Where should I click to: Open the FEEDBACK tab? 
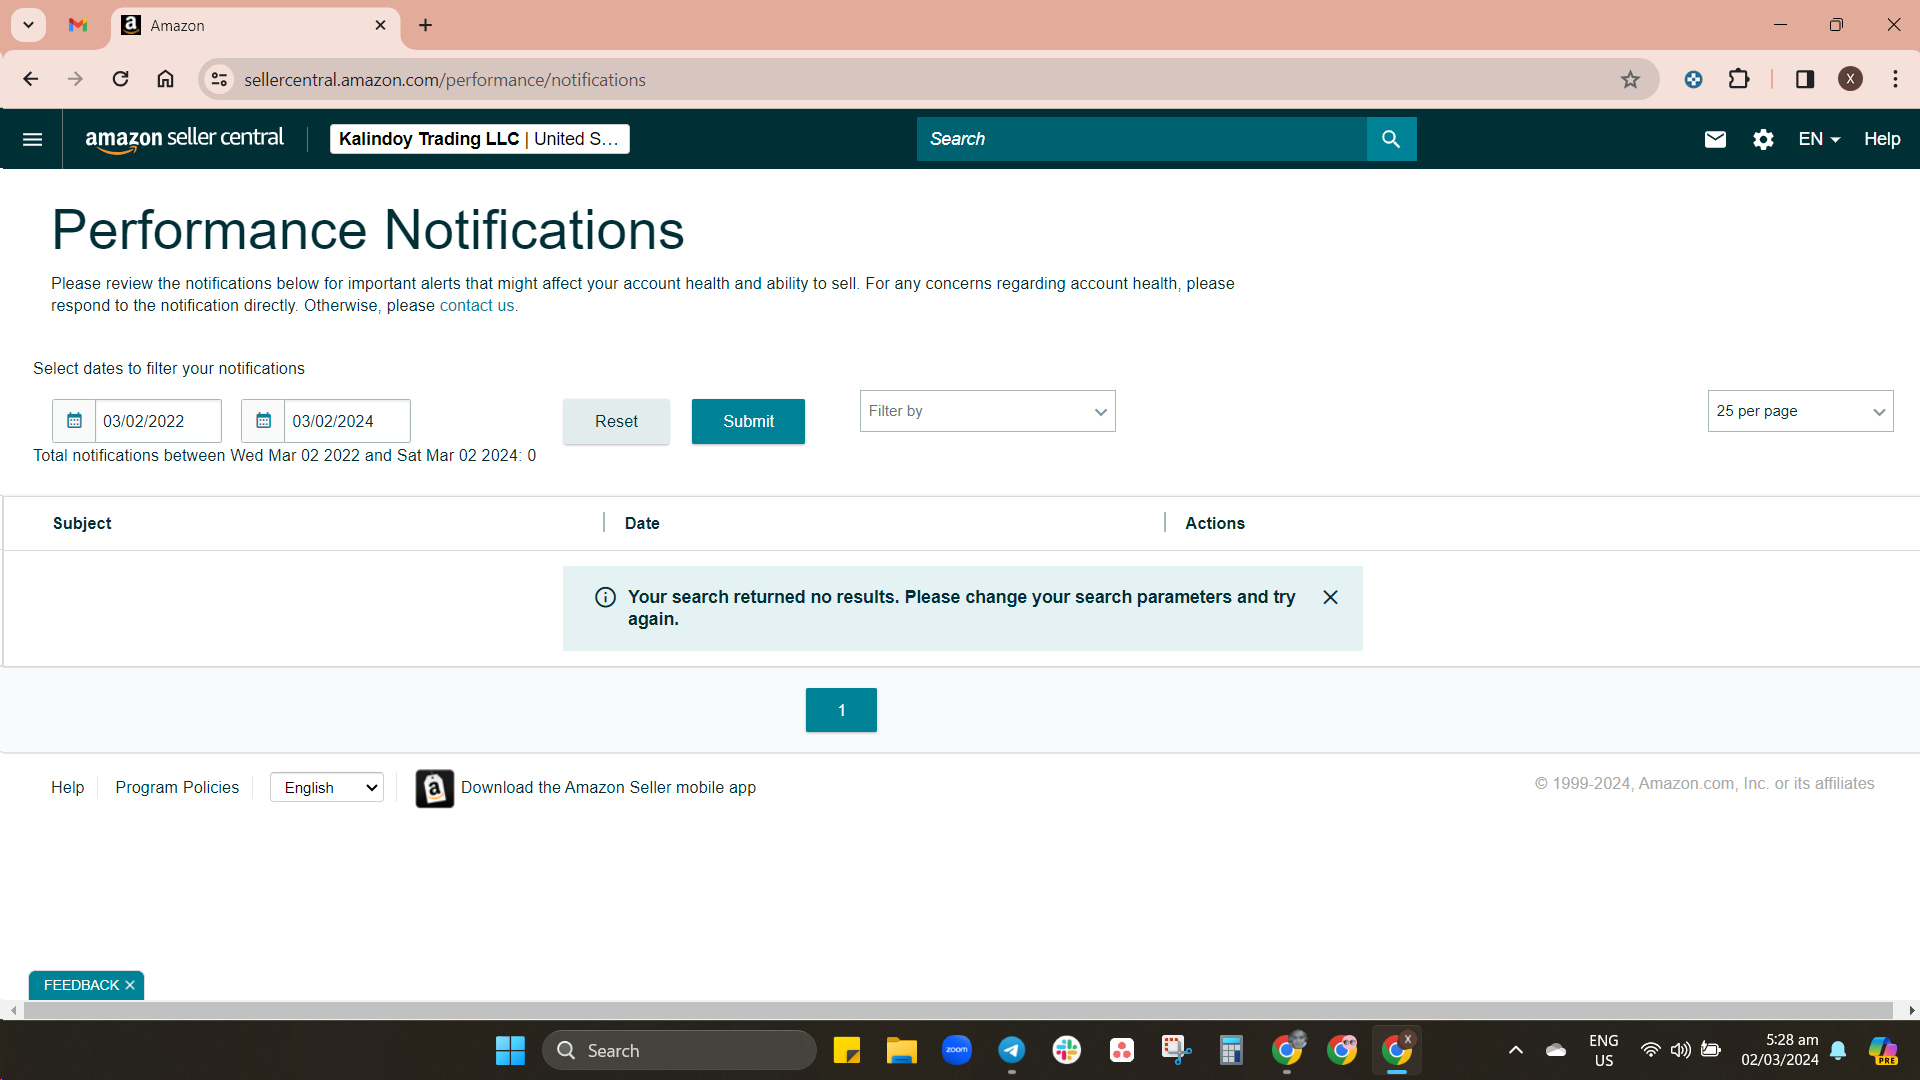[x=81, y=985]
